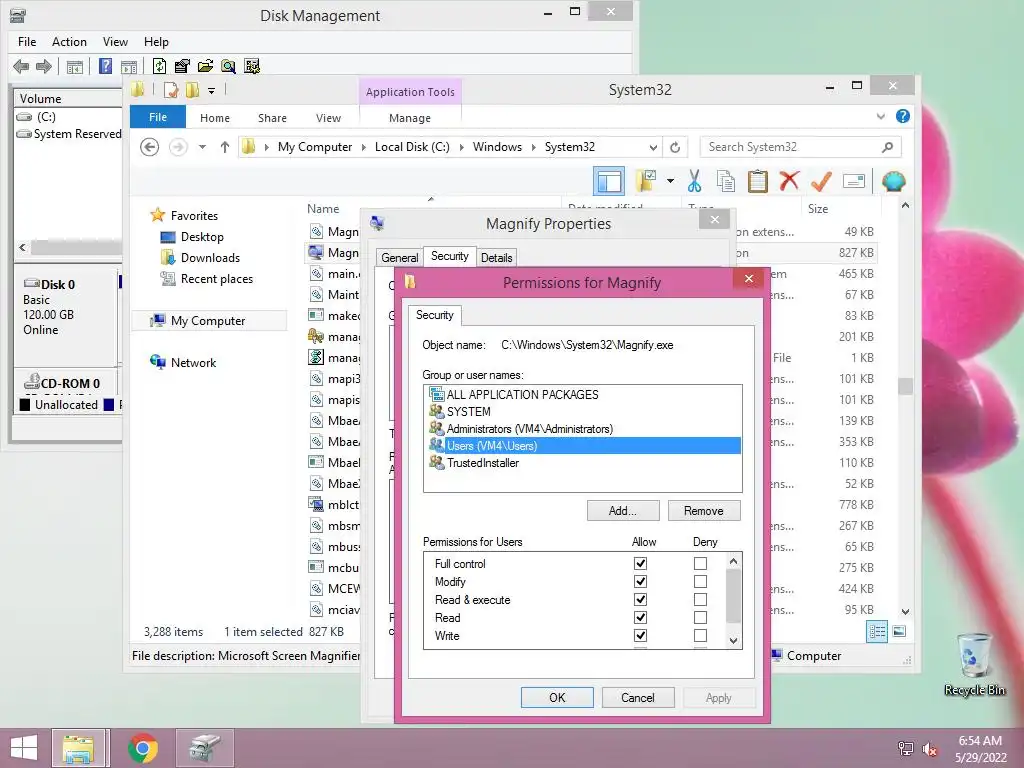Toggle the navigation pane layout icon
Viewport: 1024px width, 768px height.
tap(609, 181)
